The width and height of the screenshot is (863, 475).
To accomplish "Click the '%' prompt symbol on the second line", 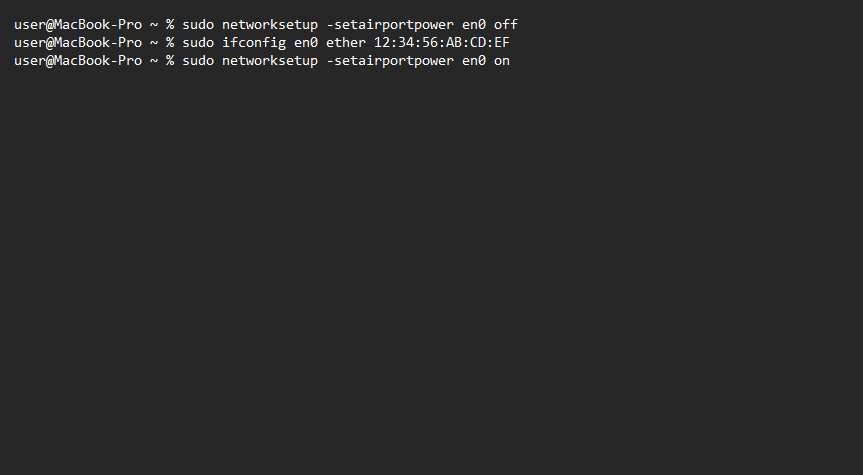I will point(170,42).
